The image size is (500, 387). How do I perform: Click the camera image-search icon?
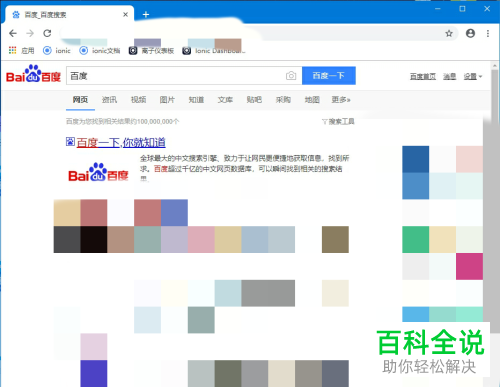click(x=291, y=76)
